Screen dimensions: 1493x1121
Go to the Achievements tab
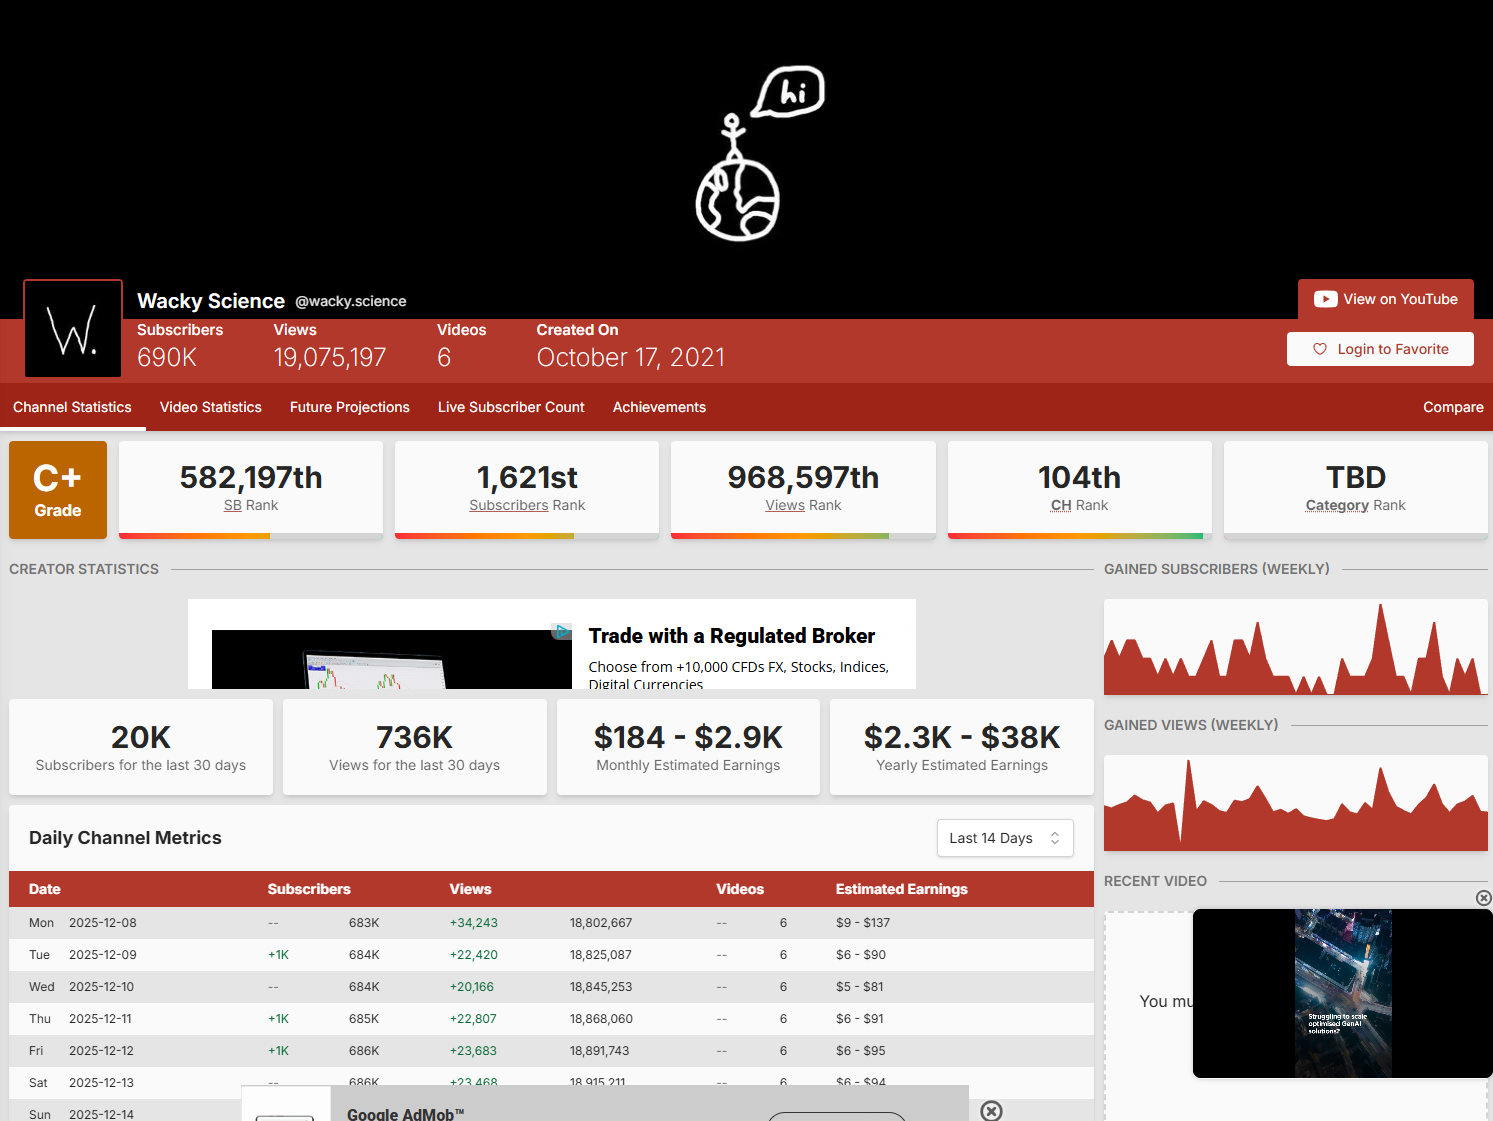pos(659,407)
